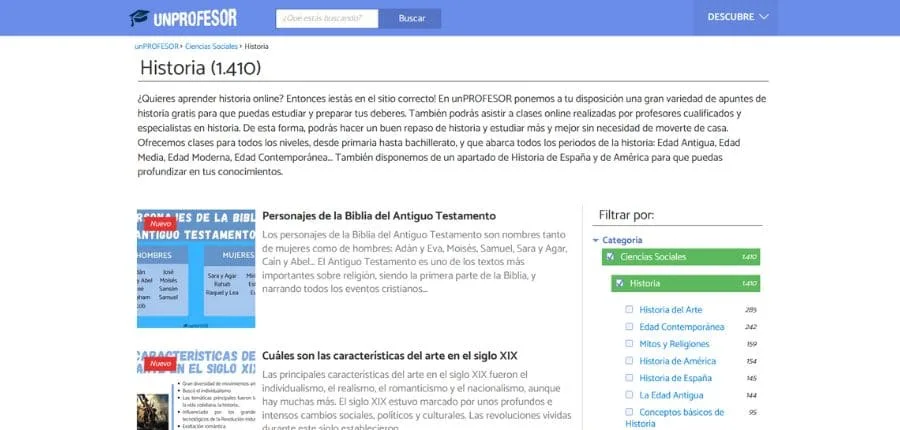Uncheck the Ciencias Sociales filter checkbox
Screen dimensions: 900x430
click(x=608, y=257)
